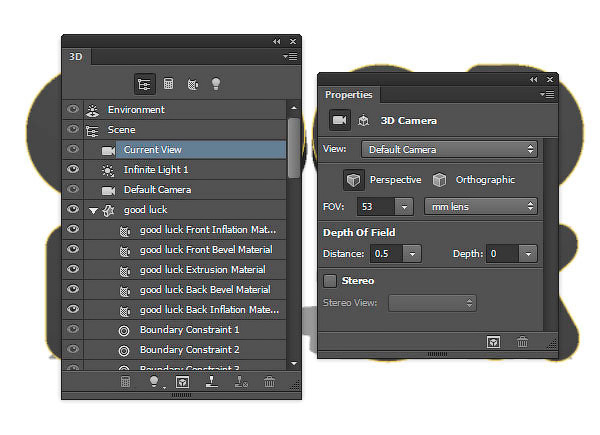Image resolution: width=600 pixels, height=435 pixels.
Task: Click Render icon at bottom of Properties panel
Action: point(493,342)
